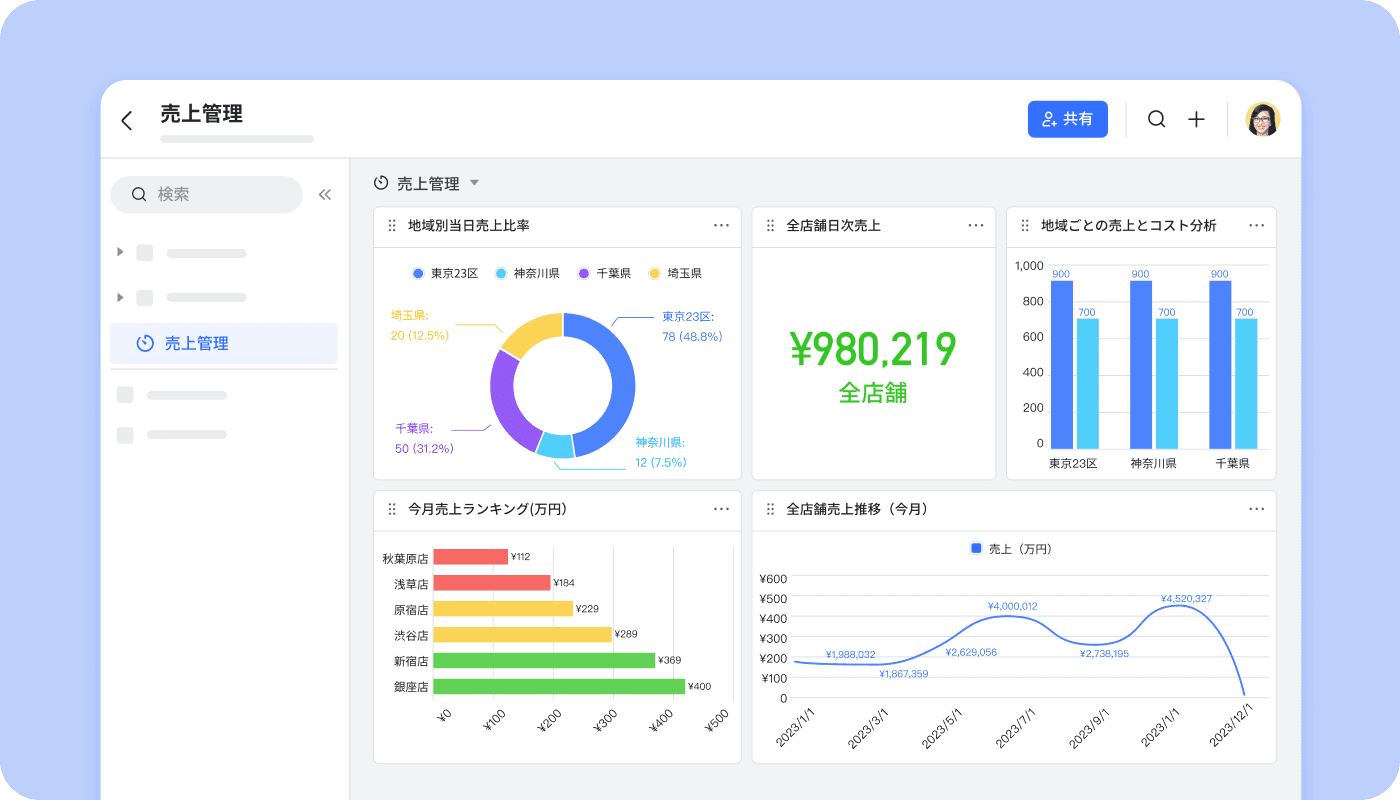
Task: Click the dashboard icon before 売上管理 breadcrumb
Action: point(381,183)
